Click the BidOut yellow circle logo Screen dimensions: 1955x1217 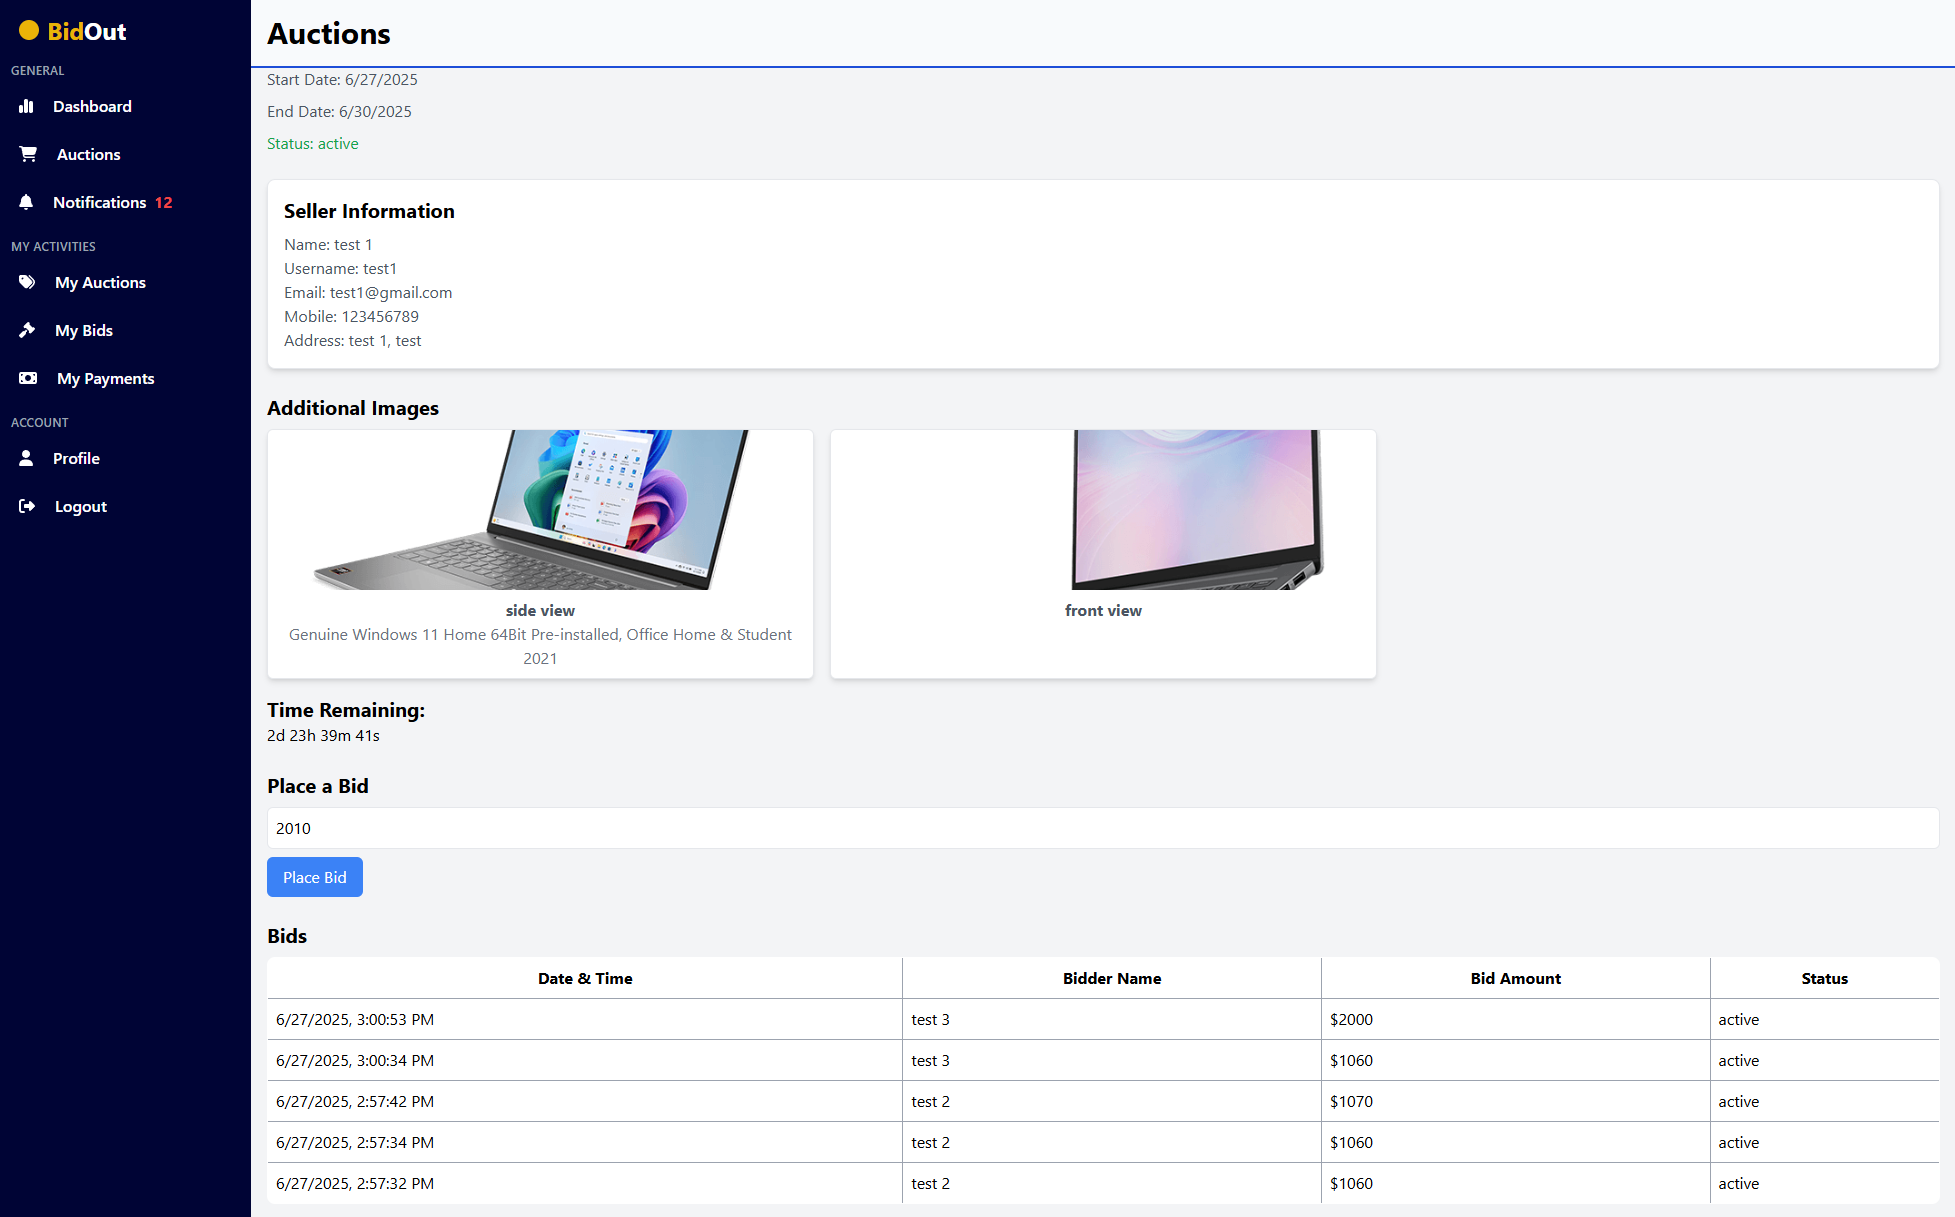click(x=29, y=31)
